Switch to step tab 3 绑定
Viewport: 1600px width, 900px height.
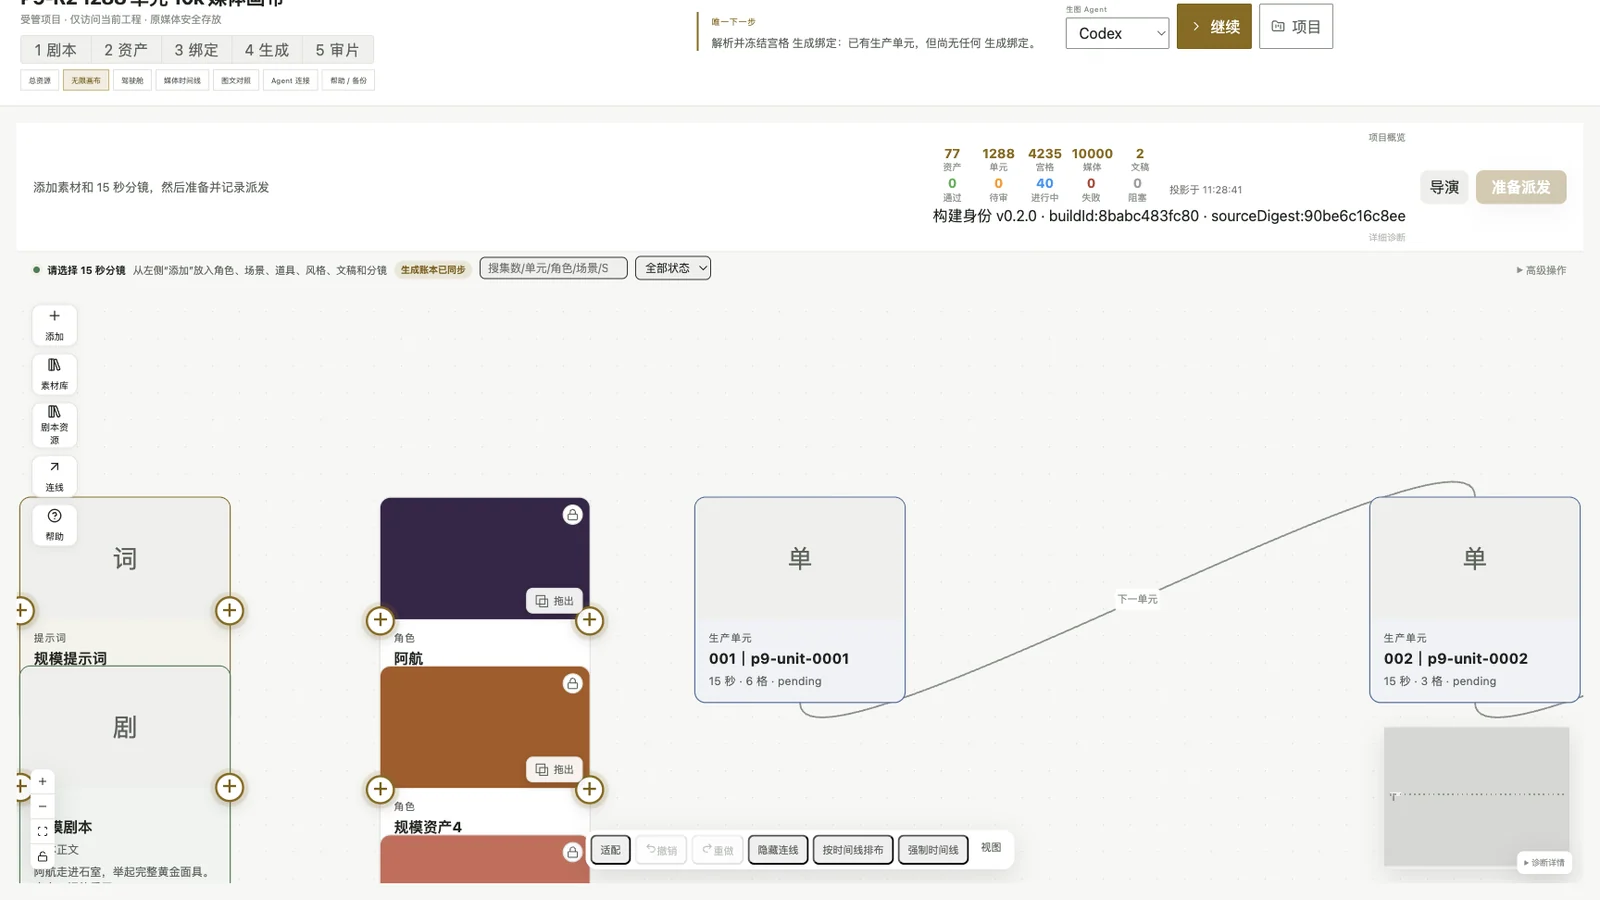196,50
